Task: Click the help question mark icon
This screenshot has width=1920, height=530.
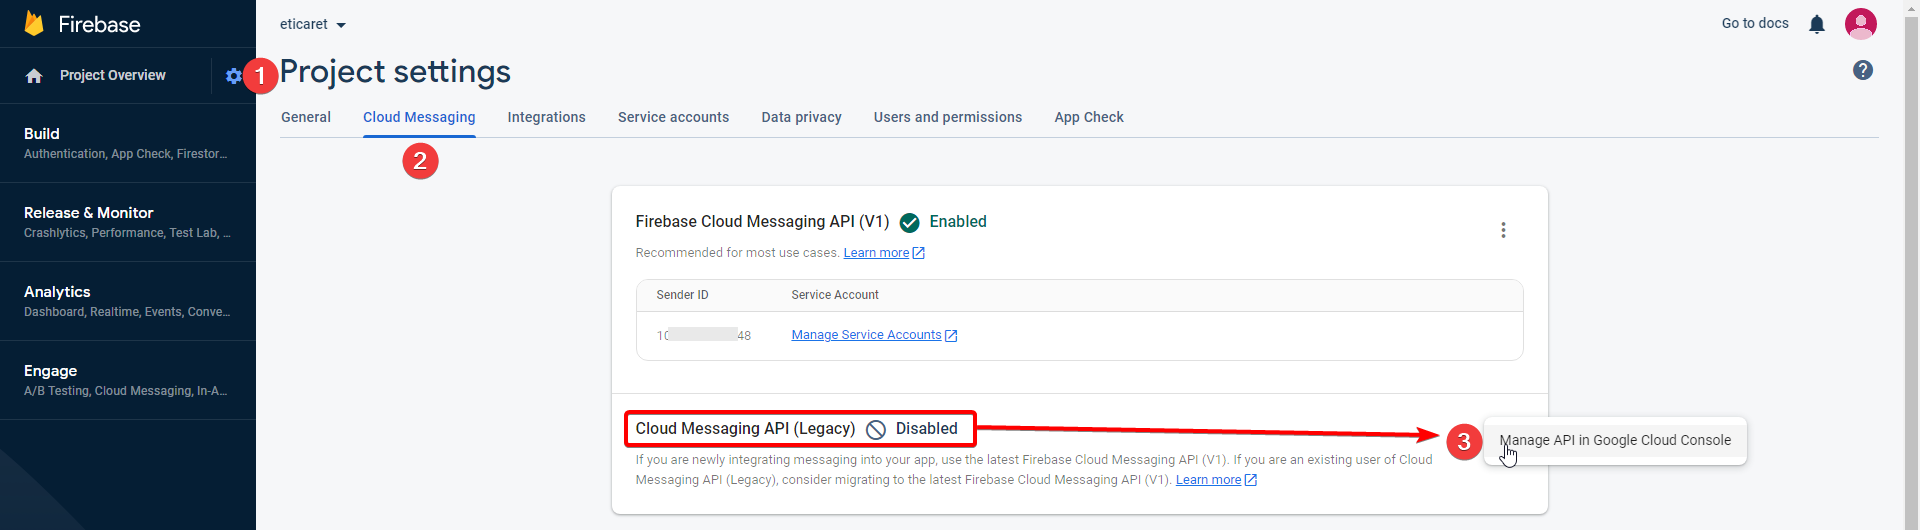Action: pos(1863,70)
